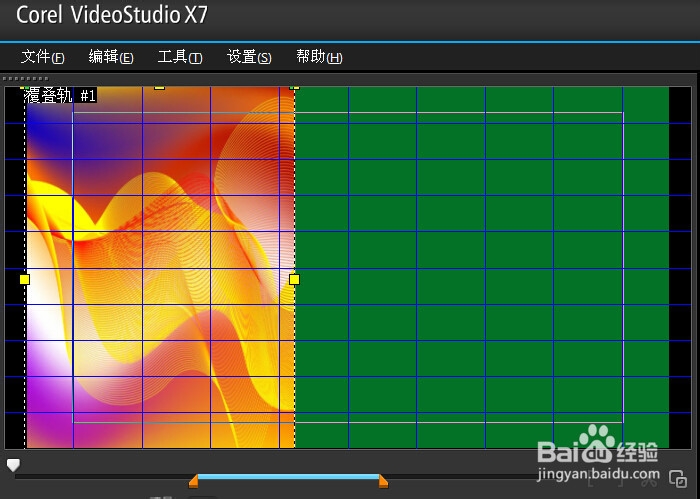Click the white preview scrubber thumb

pyautogui.click(x=13, y=465)
